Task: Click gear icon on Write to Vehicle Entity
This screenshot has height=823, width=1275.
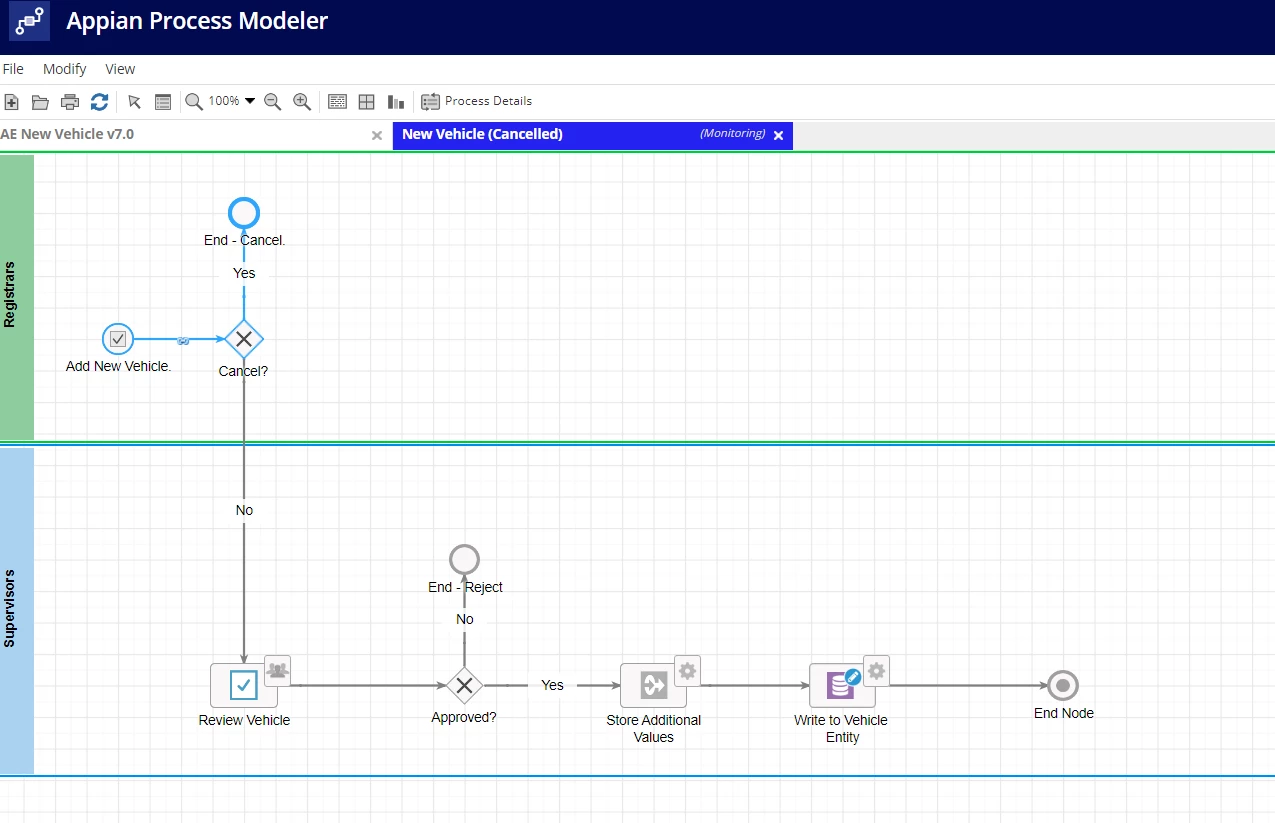Action: click(x=876, y=670)
